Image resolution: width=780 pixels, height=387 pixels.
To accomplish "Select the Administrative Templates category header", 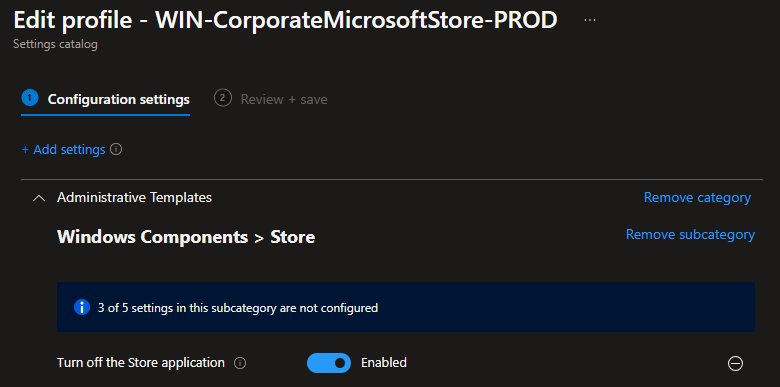I will pos(134,197).
